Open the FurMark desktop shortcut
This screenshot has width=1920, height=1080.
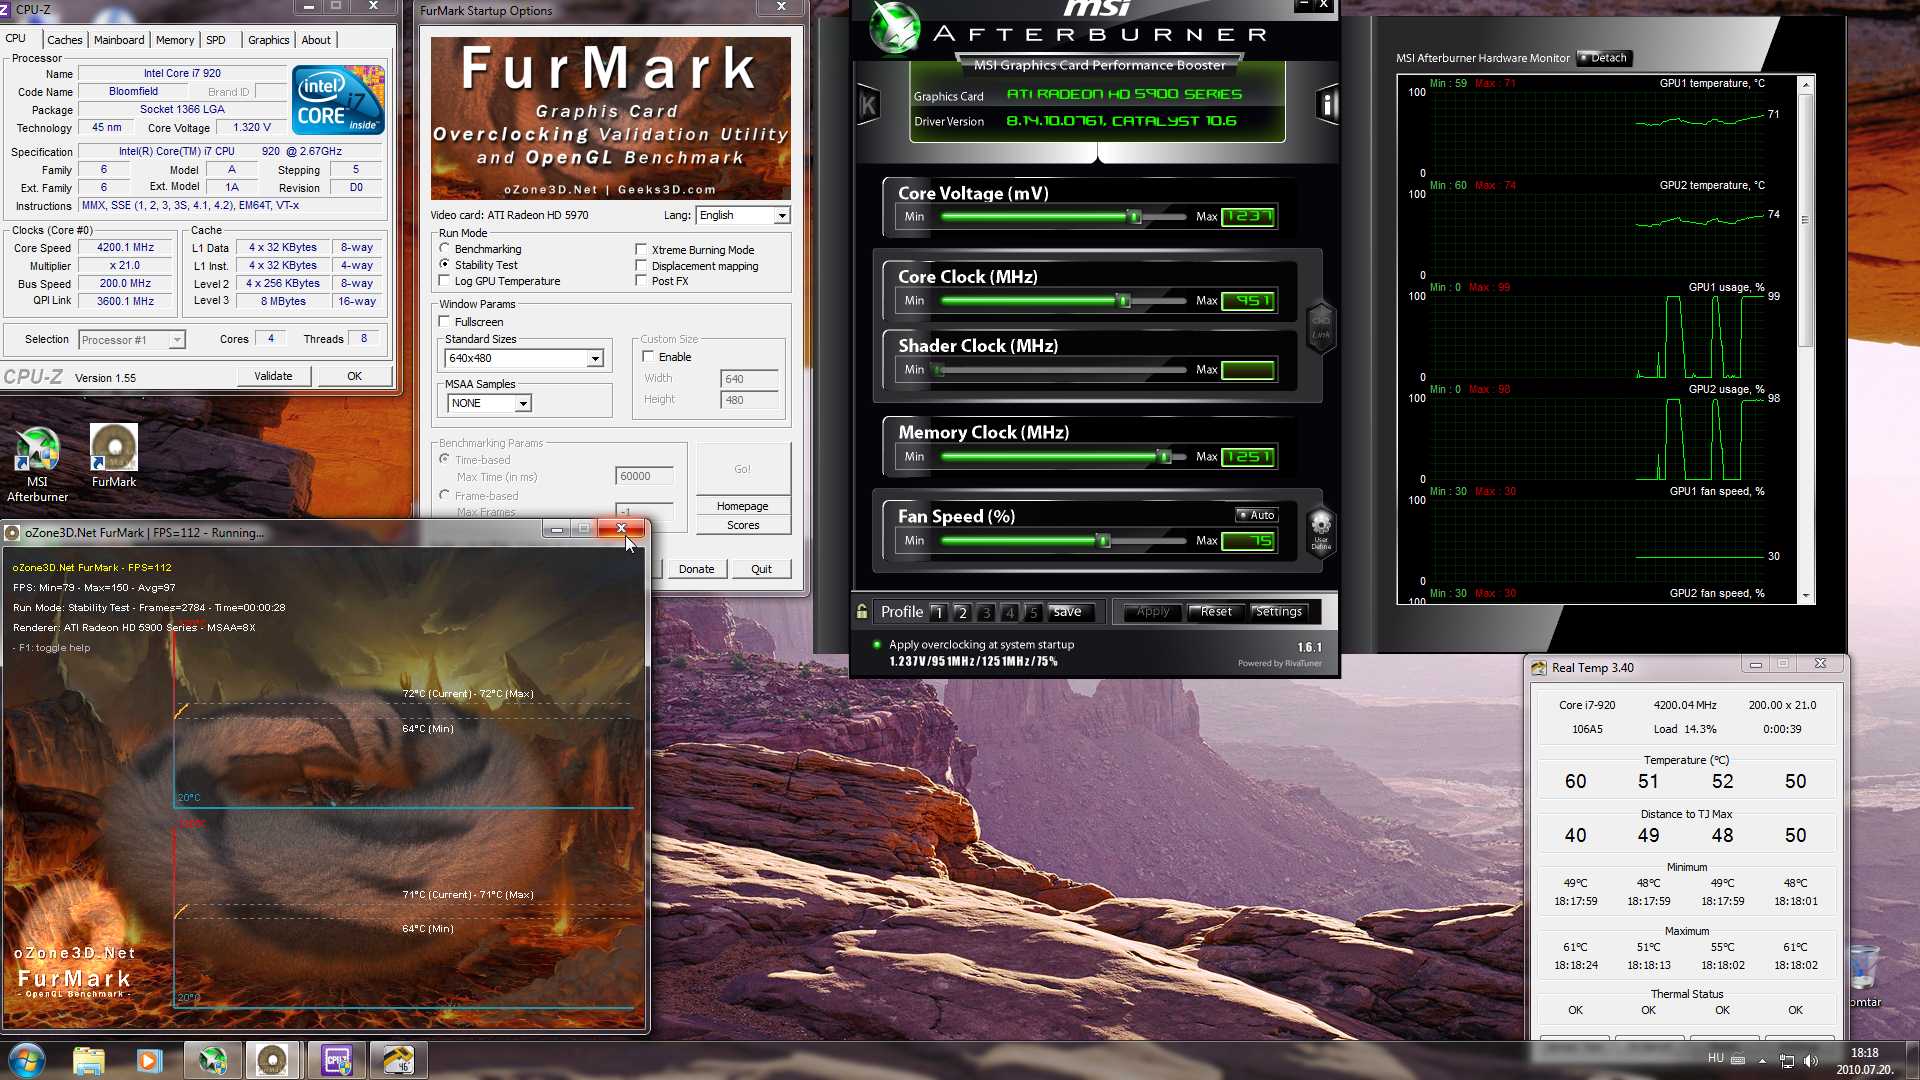point(114,456)
